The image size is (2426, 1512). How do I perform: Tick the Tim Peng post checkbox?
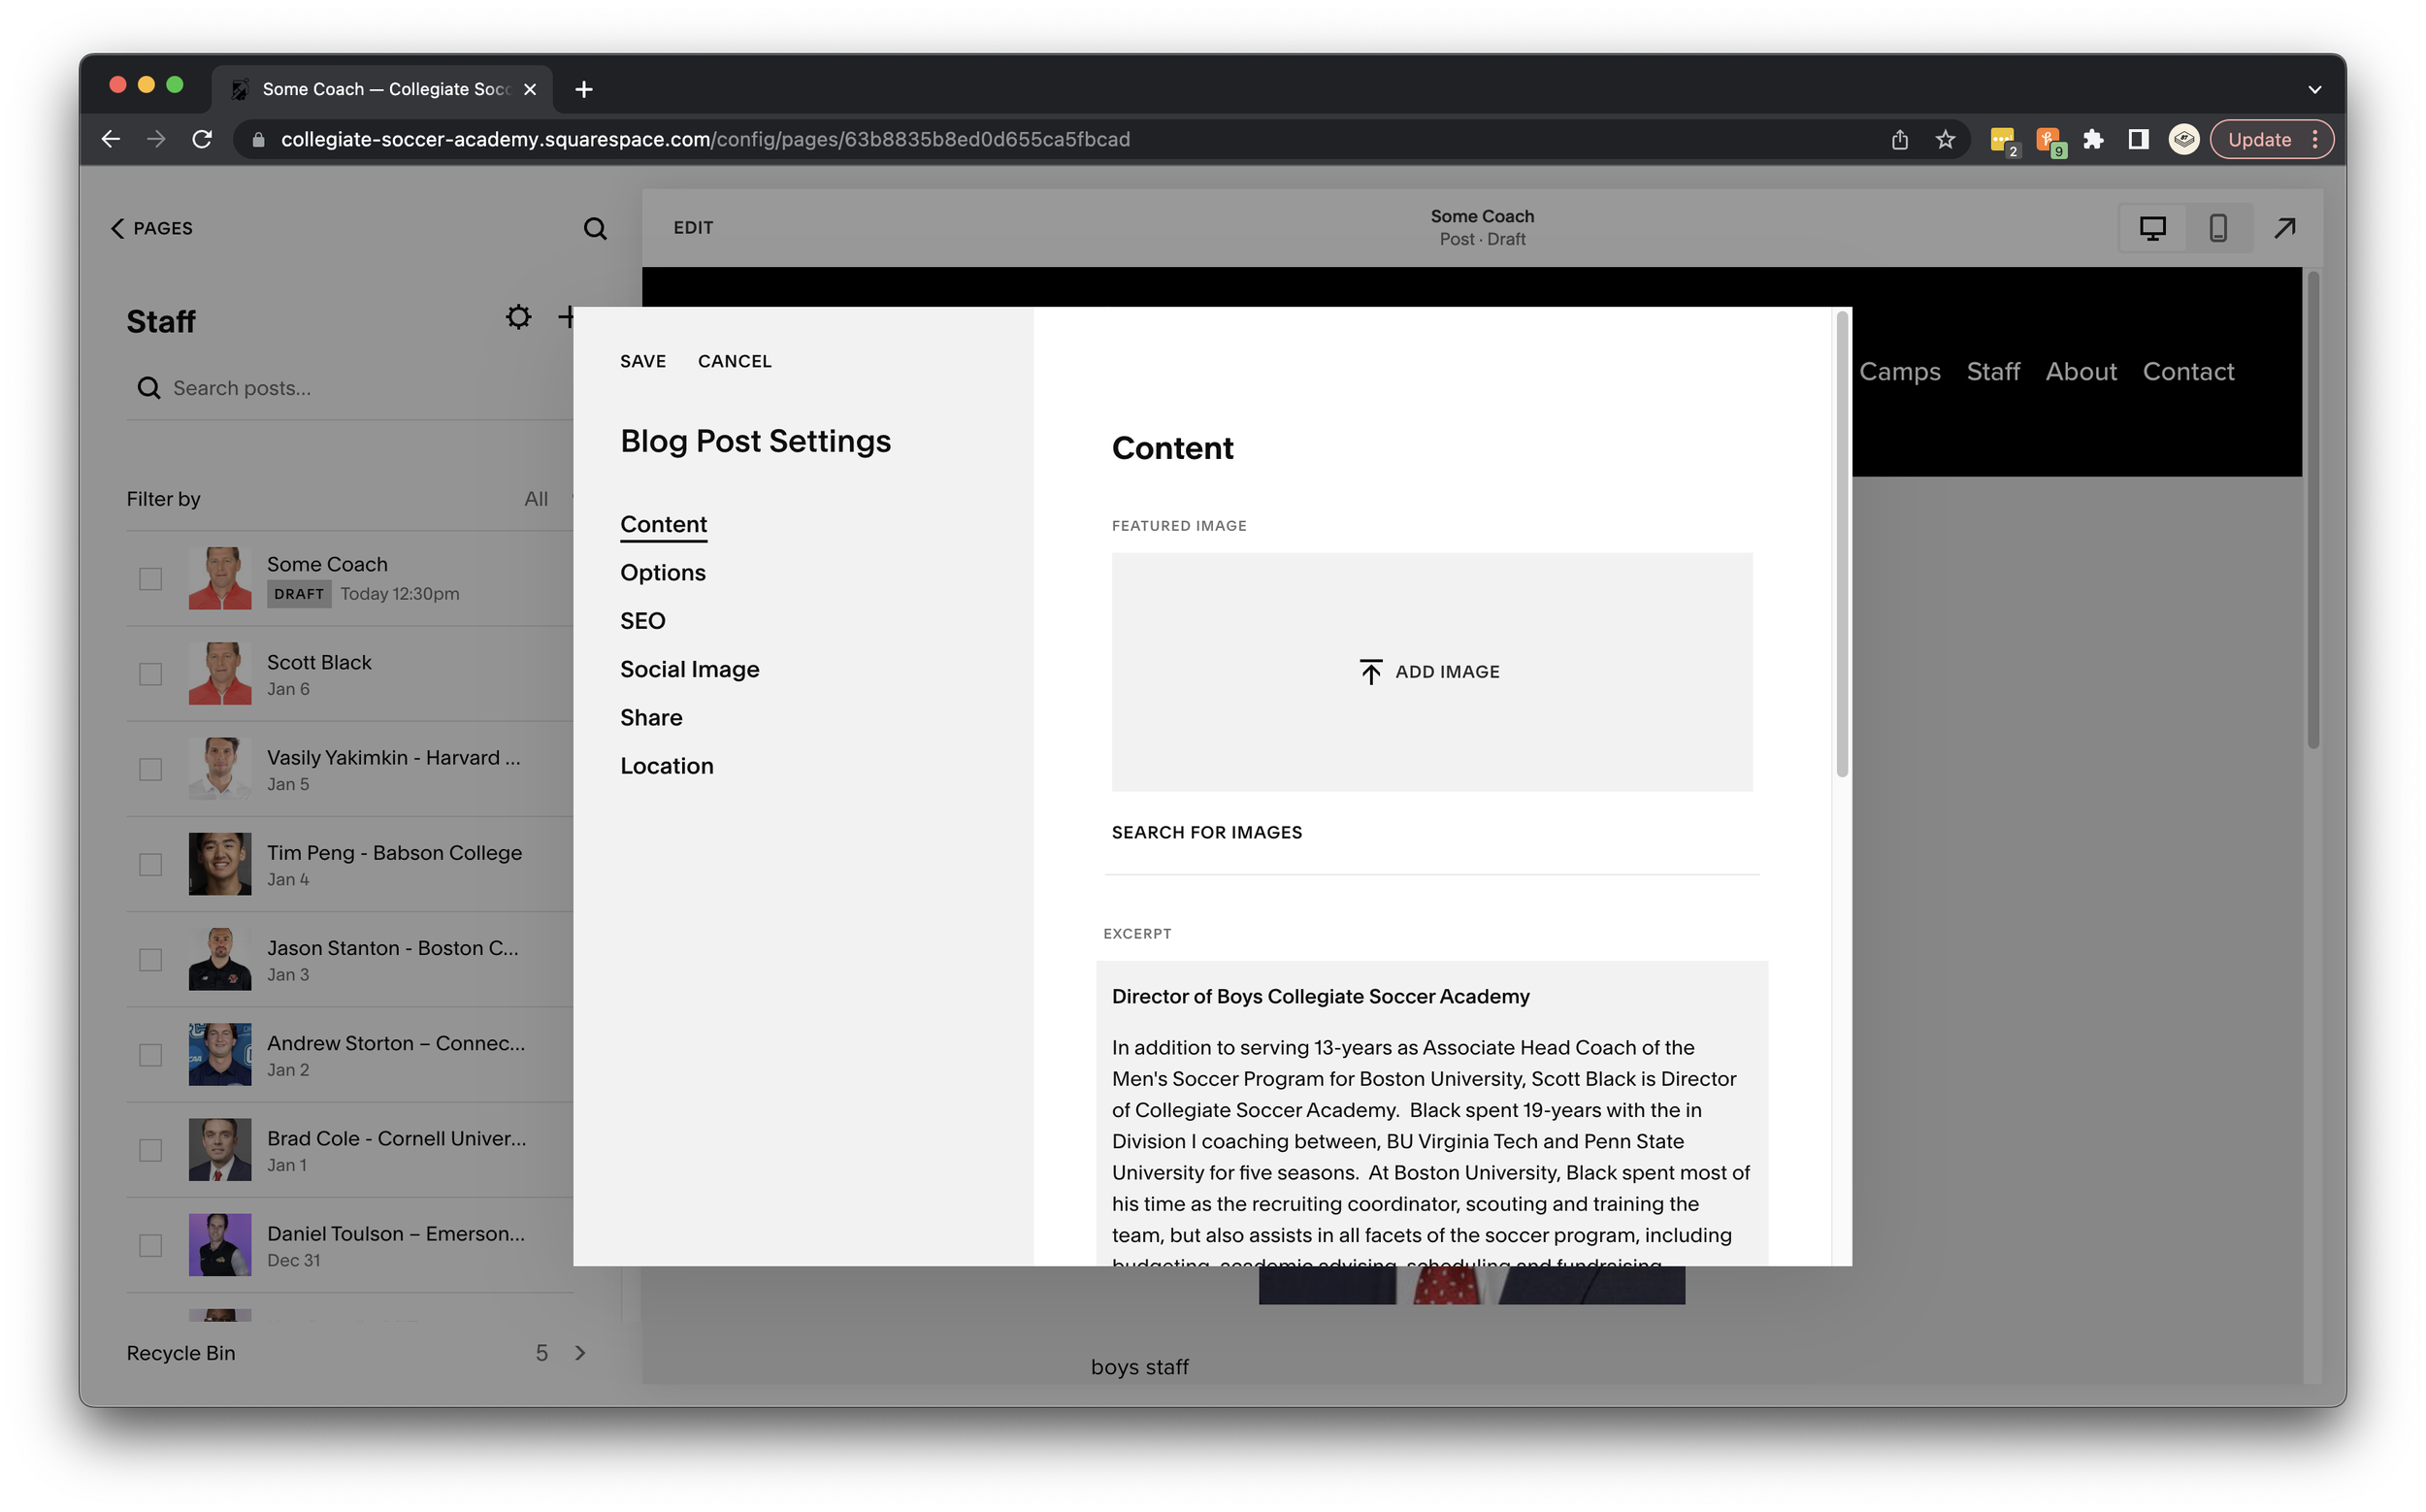150,864
